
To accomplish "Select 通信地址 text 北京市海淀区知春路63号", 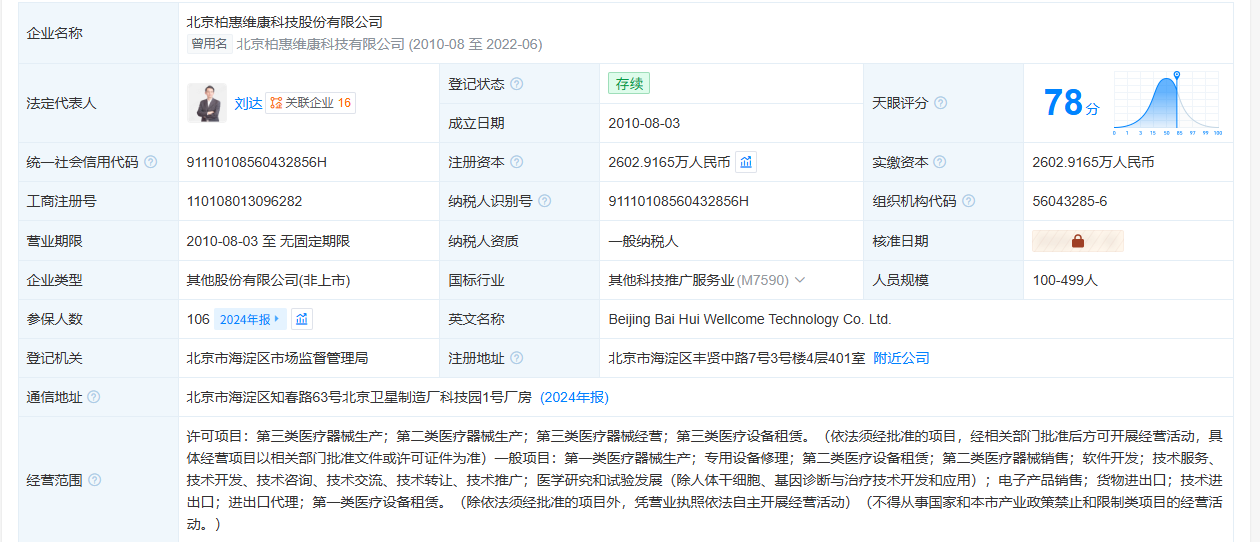I will coord(264,397).
